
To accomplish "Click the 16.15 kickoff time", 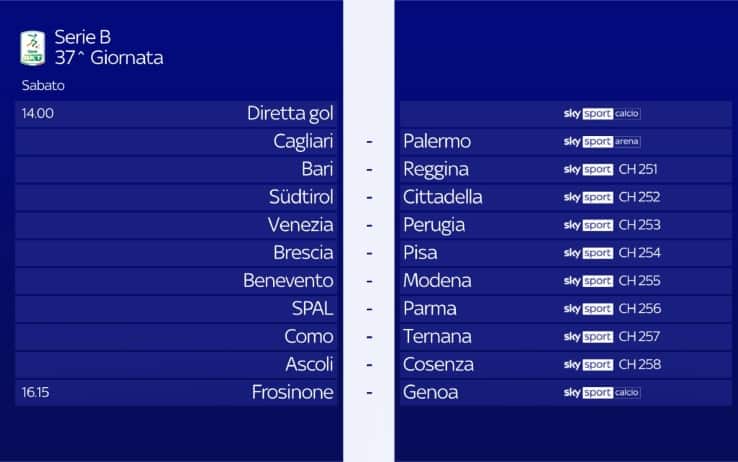I will click(x=36, y=393).
